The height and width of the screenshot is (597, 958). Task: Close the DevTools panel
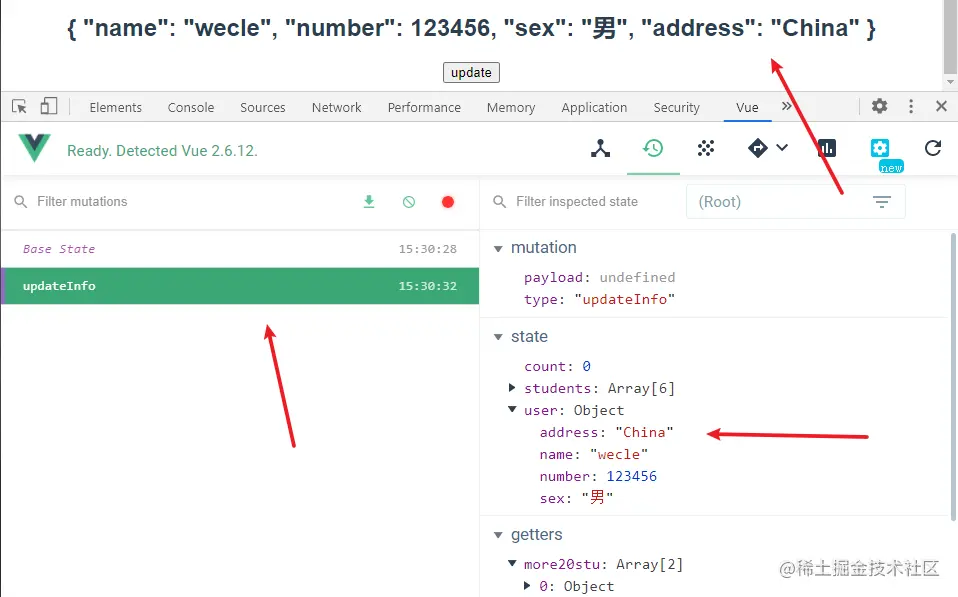coord(942,106)
